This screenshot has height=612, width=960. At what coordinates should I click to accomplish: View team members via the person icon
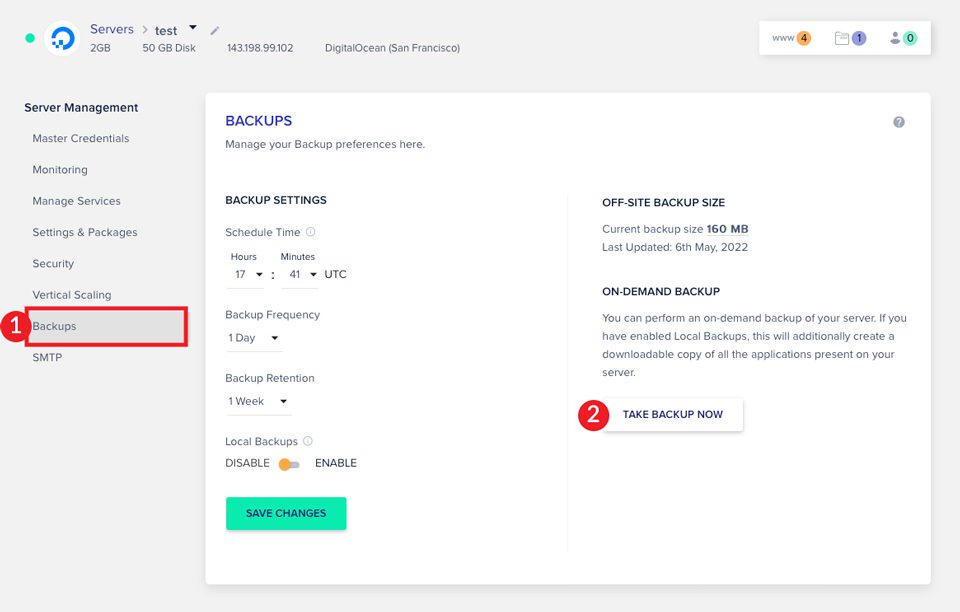tap(895, 37)
